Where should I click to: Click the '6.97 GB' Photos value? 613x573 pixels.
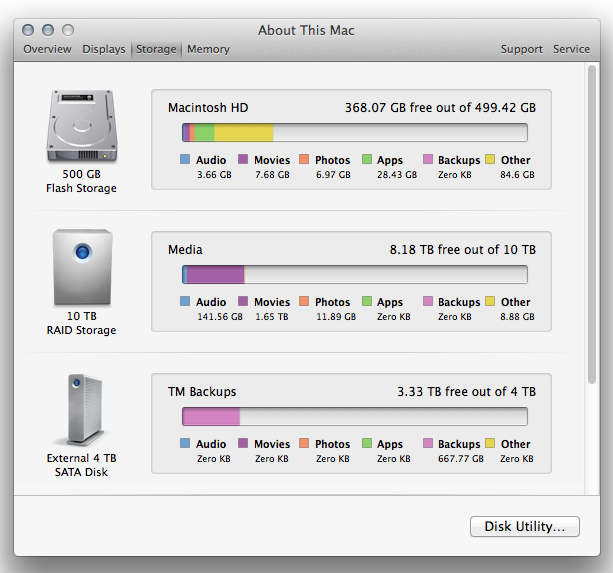coord(333,175)
